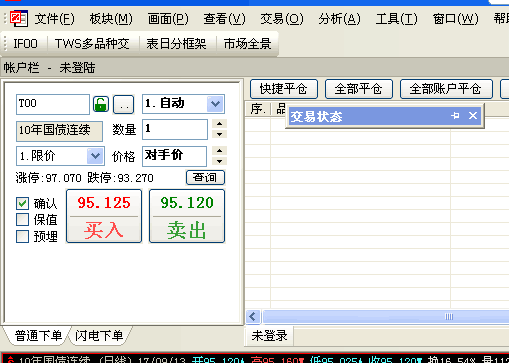Viewport: 509px width, 363px height.
Task: Click the 全部账户平仓 button
Action: point(446,89)
